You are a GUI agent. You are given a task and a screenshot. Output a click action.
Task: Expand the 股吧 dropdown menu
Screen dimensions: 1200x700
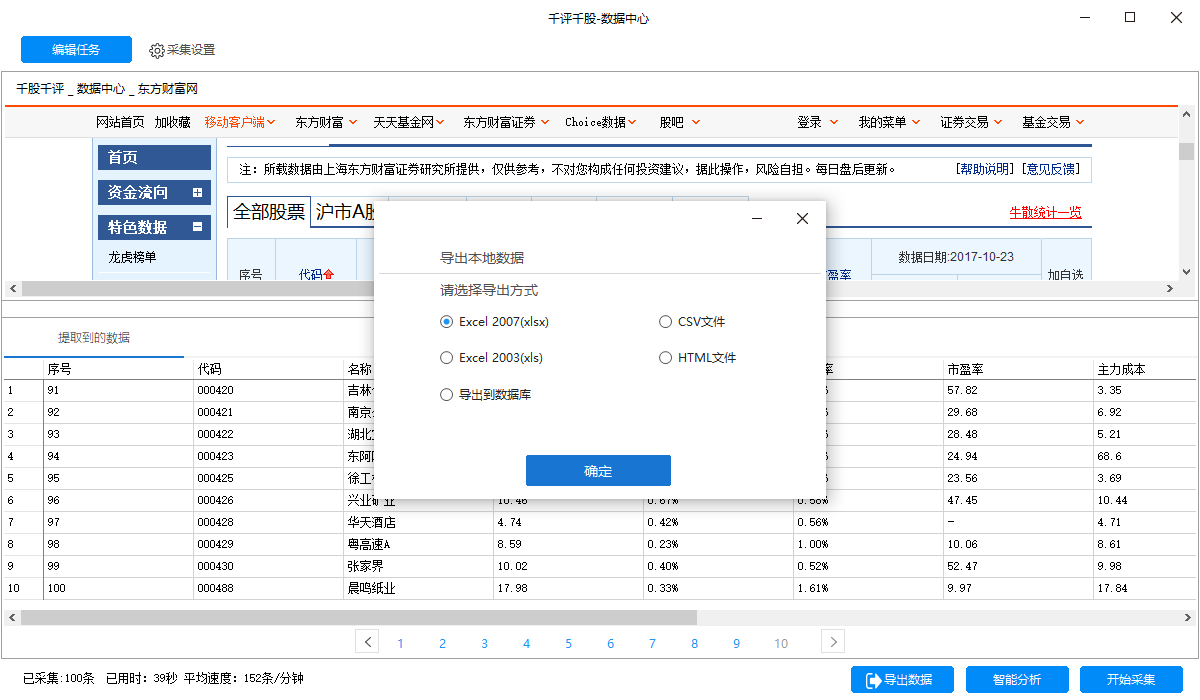(680, 122)
